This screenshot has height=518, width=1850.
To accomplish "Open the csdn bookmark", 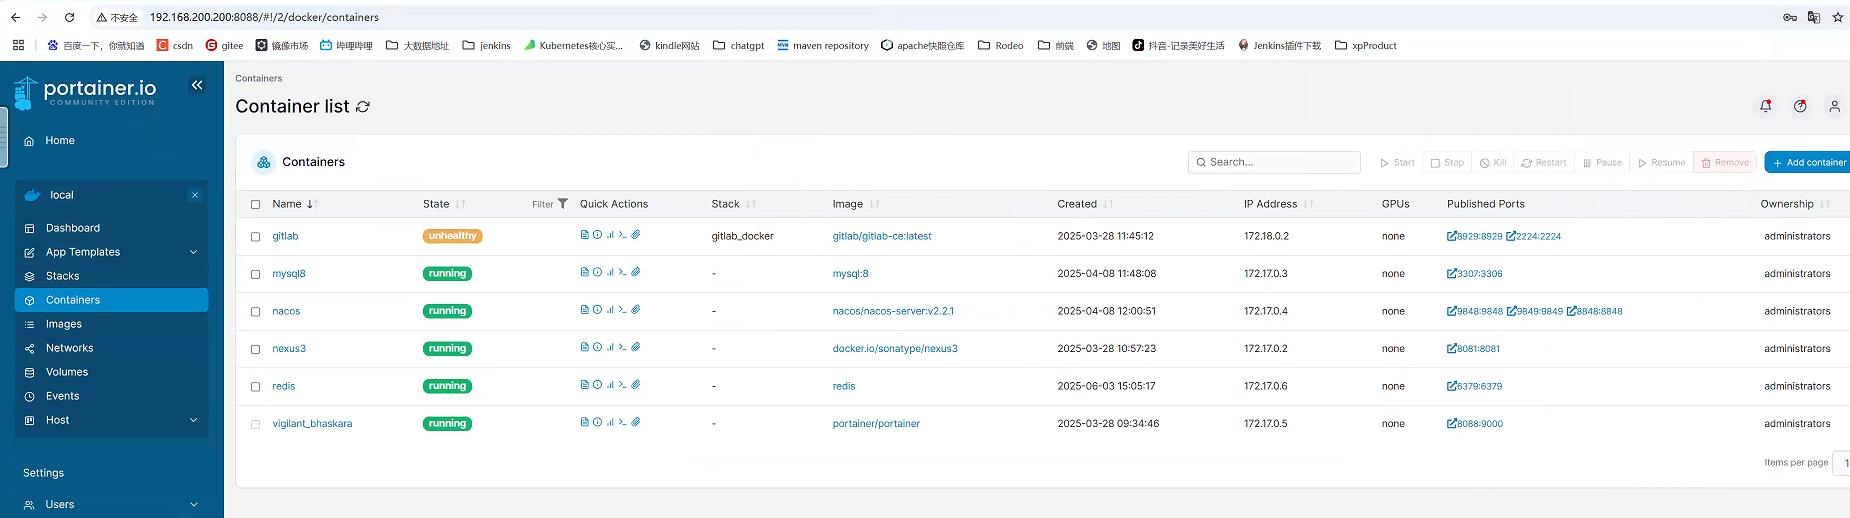I will pyautogui.click(x=175, y=45).
